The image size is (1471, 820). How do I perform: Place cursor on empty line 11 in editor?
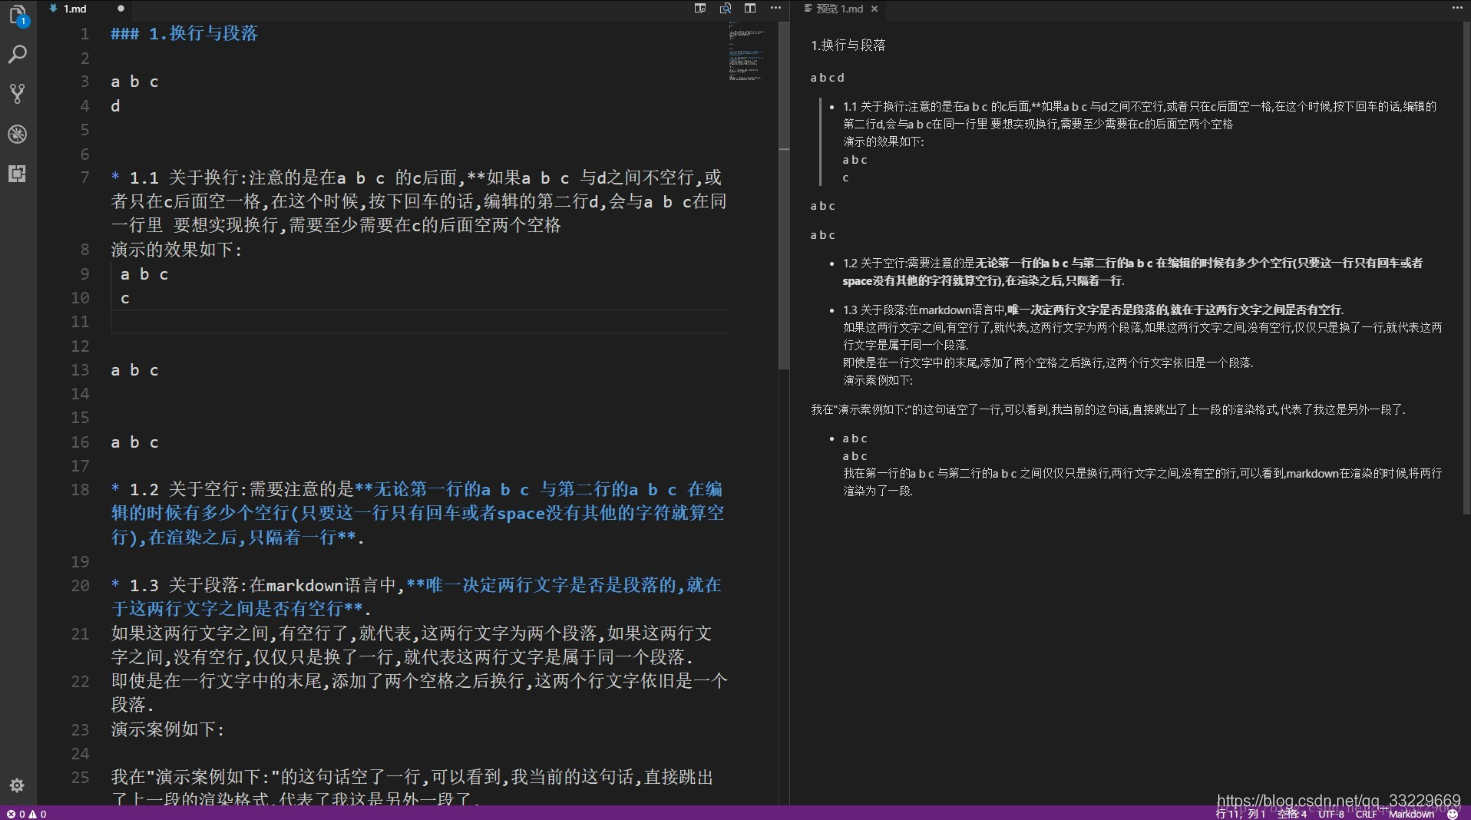420,322
